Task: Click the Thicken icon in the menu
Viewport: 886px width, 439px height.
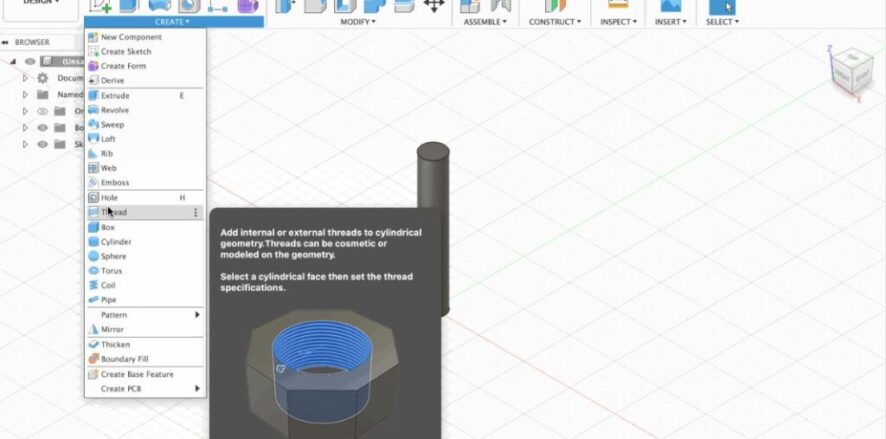Action: (93, 345)
